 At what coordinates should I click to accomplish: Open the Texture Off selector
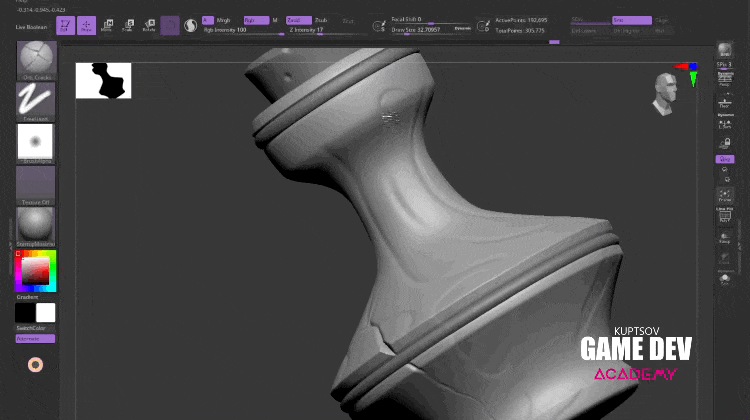(x=35, y=186)
